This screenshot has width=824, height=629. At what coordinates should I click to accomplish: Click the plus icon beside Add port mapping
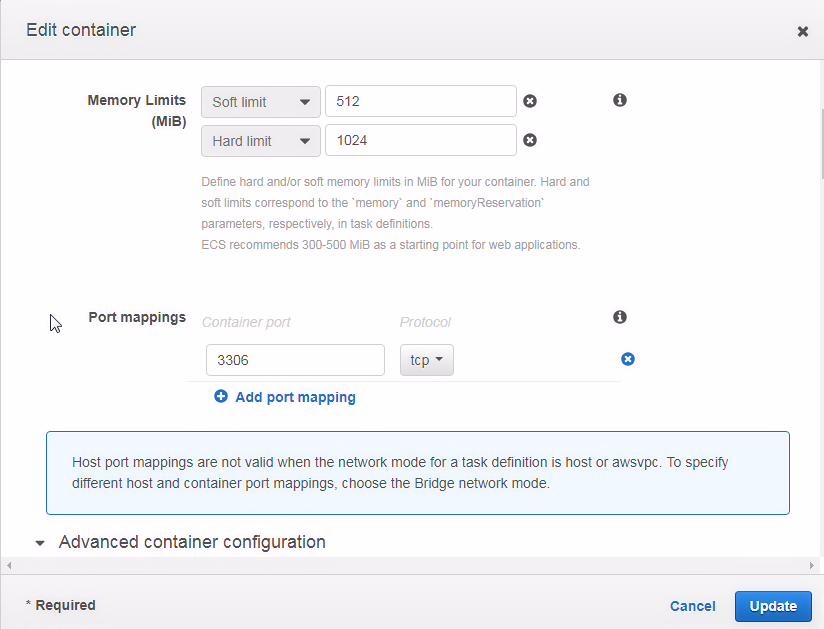point(221,396)
